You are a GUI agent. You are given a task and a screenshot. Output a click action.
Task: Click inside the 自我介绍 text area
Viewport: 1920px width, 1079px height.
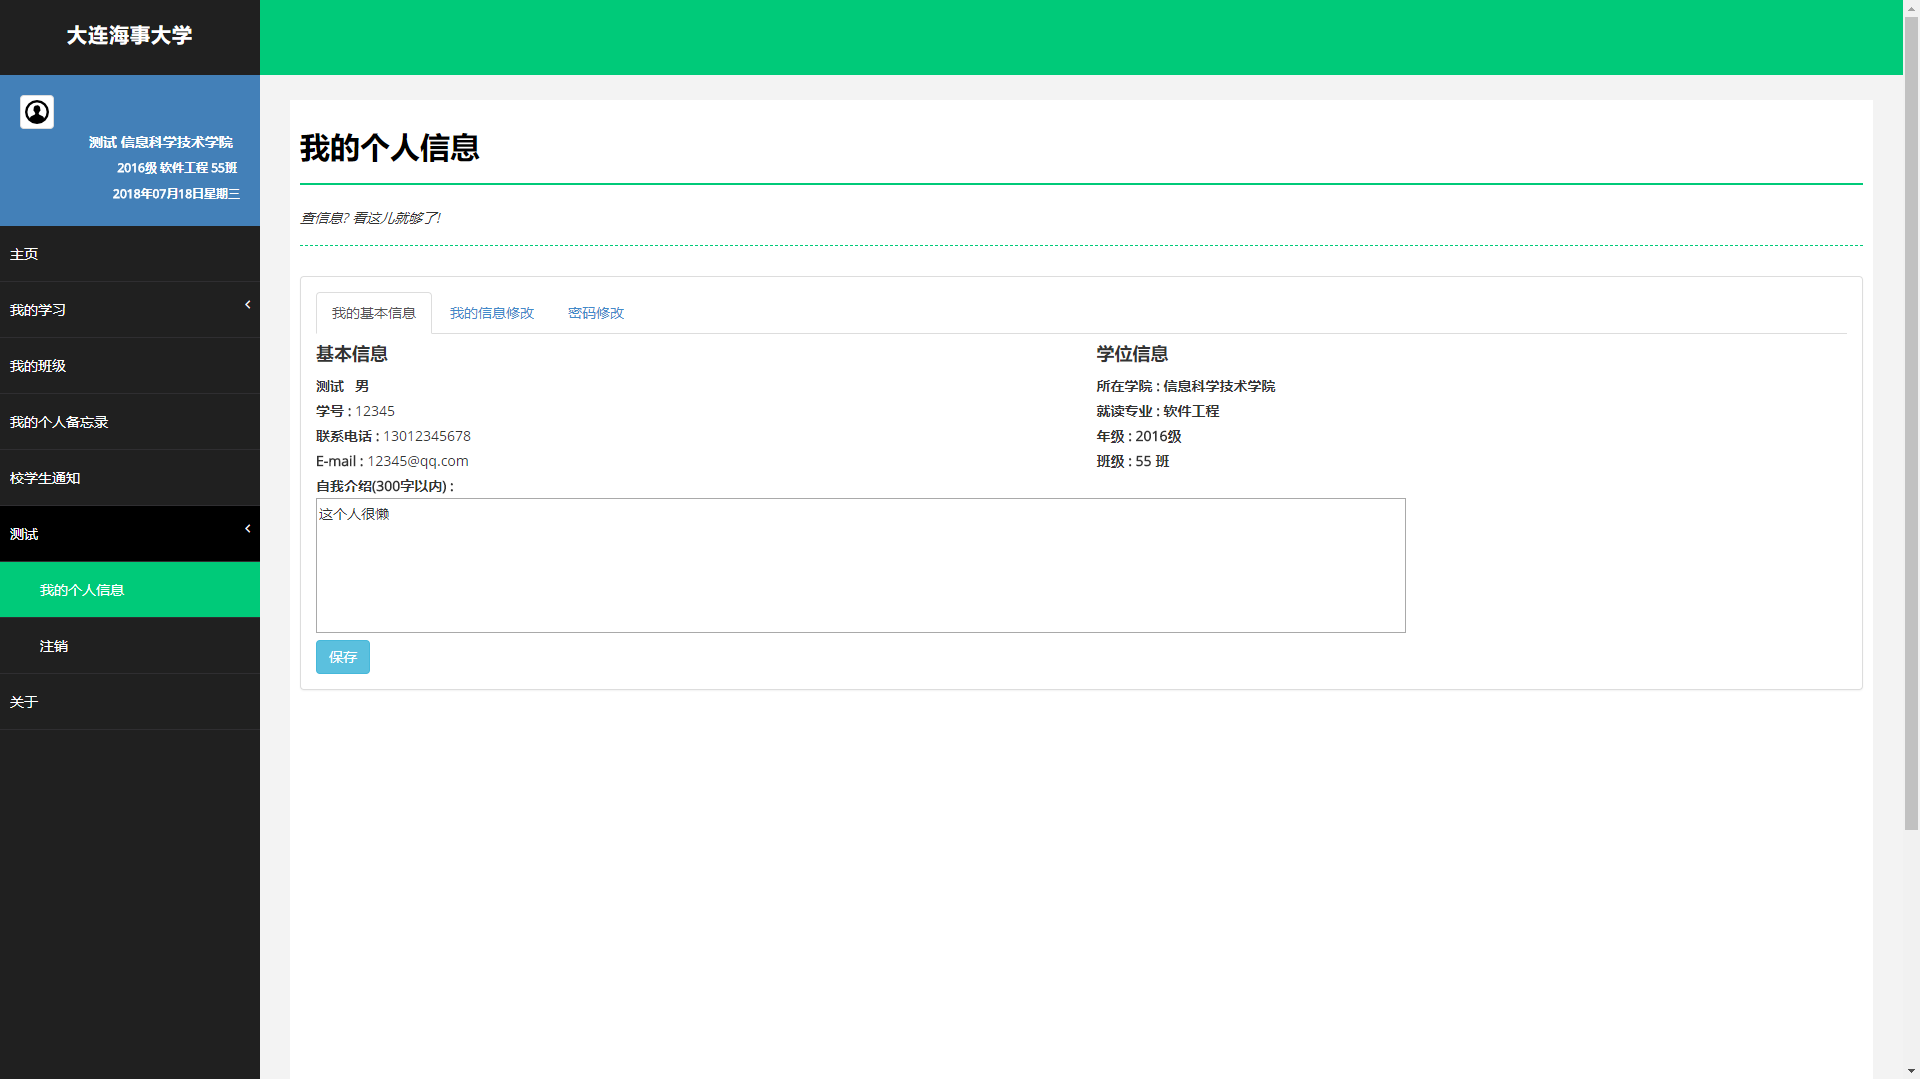point(858,565)
